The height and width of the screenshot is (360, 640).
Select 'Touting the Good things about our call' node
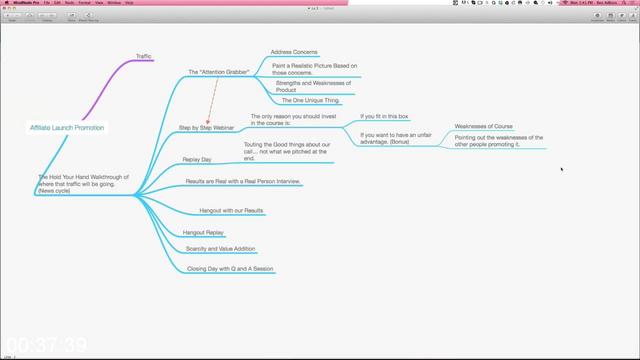[287, 151]
